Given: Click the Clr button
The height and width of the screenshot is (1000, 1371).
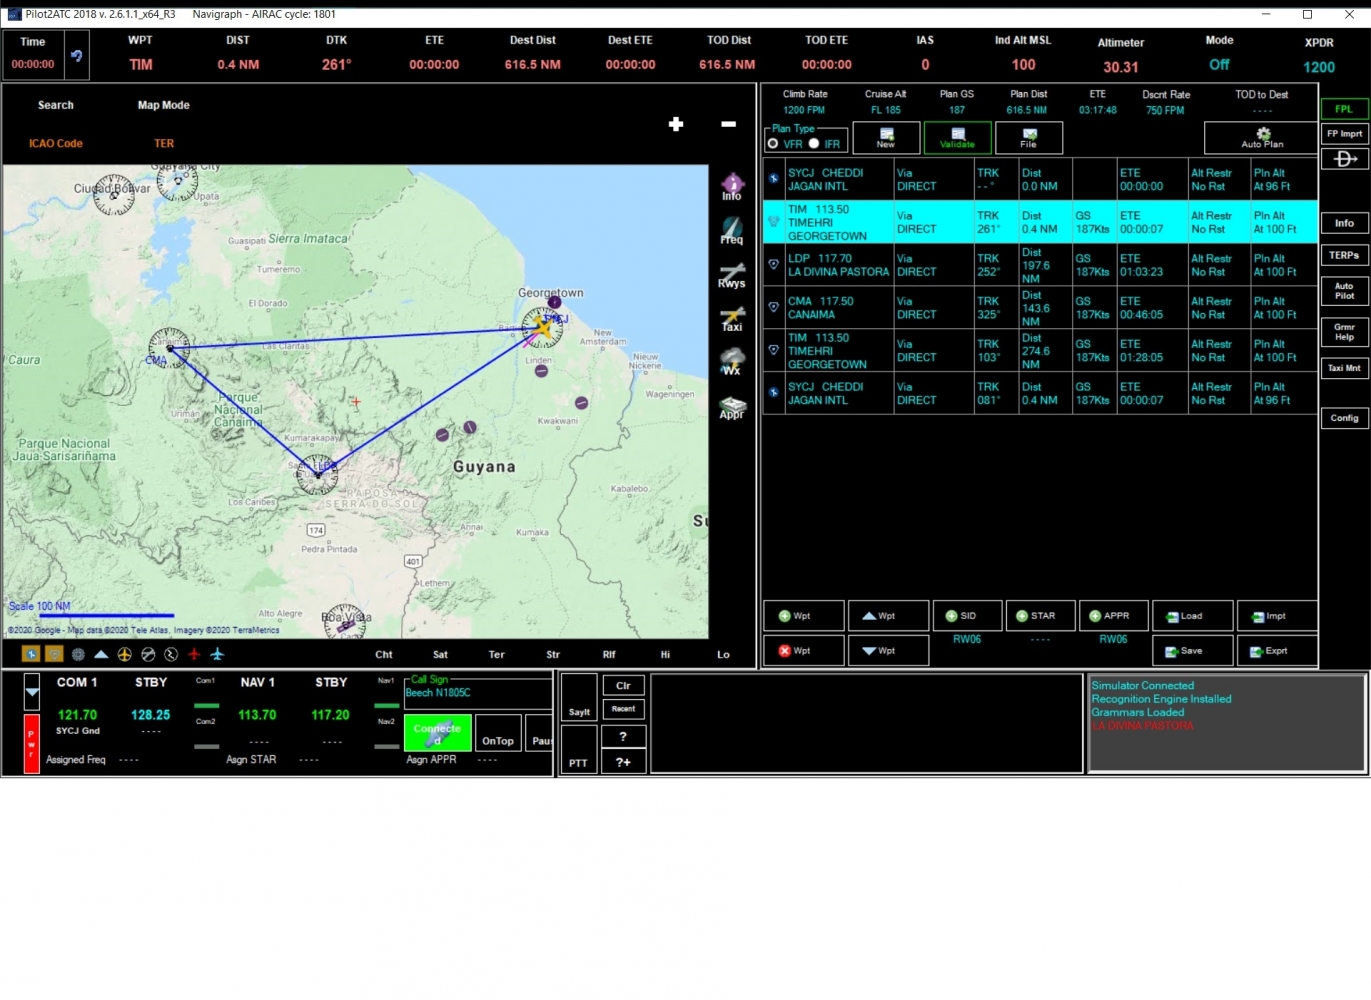Looking at the screenshot, I should [623, 686].
